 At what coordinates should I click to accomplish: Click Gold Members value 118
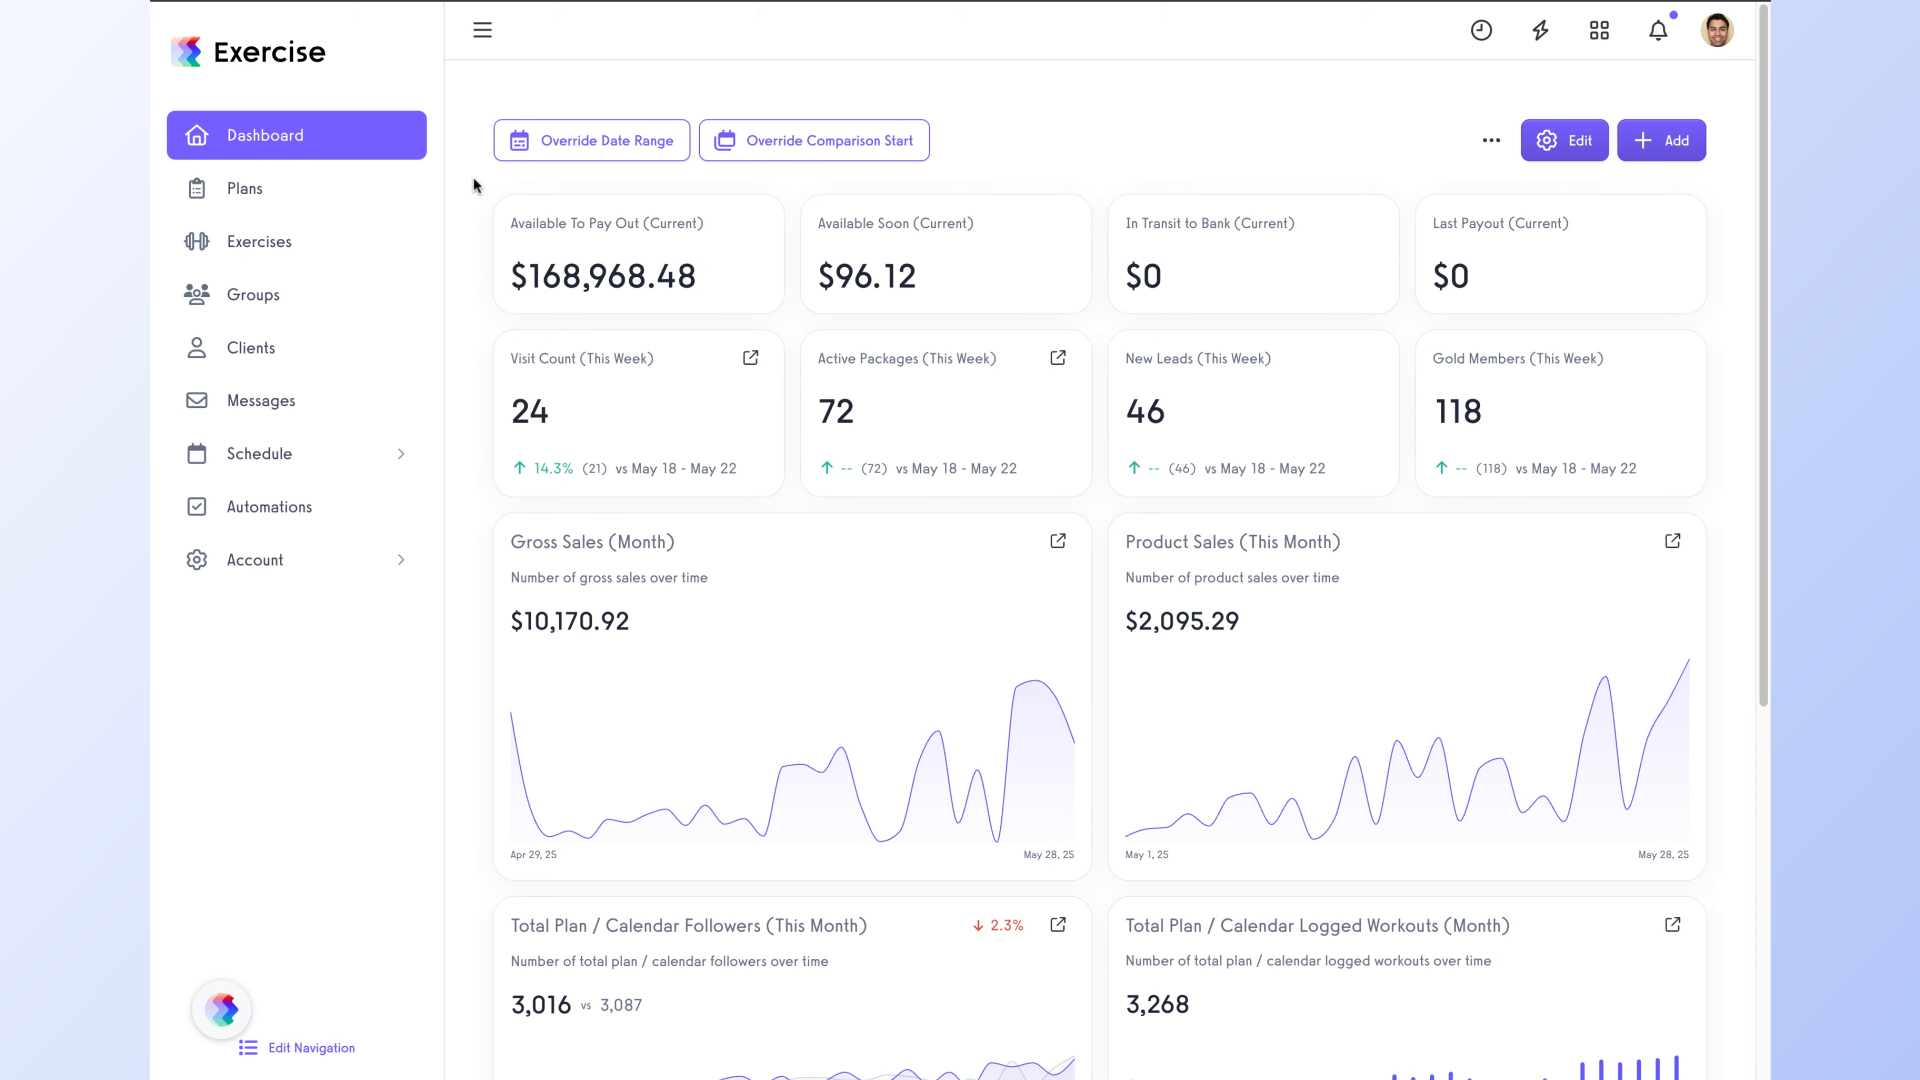tap(1458, 411)
